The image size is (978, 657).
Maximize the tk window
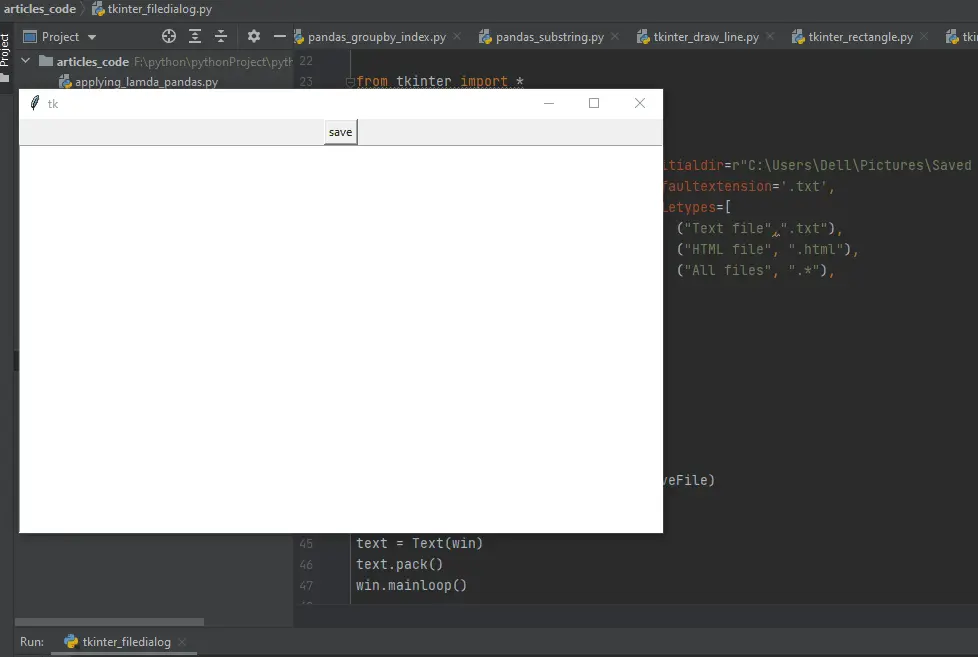[594, 103]
